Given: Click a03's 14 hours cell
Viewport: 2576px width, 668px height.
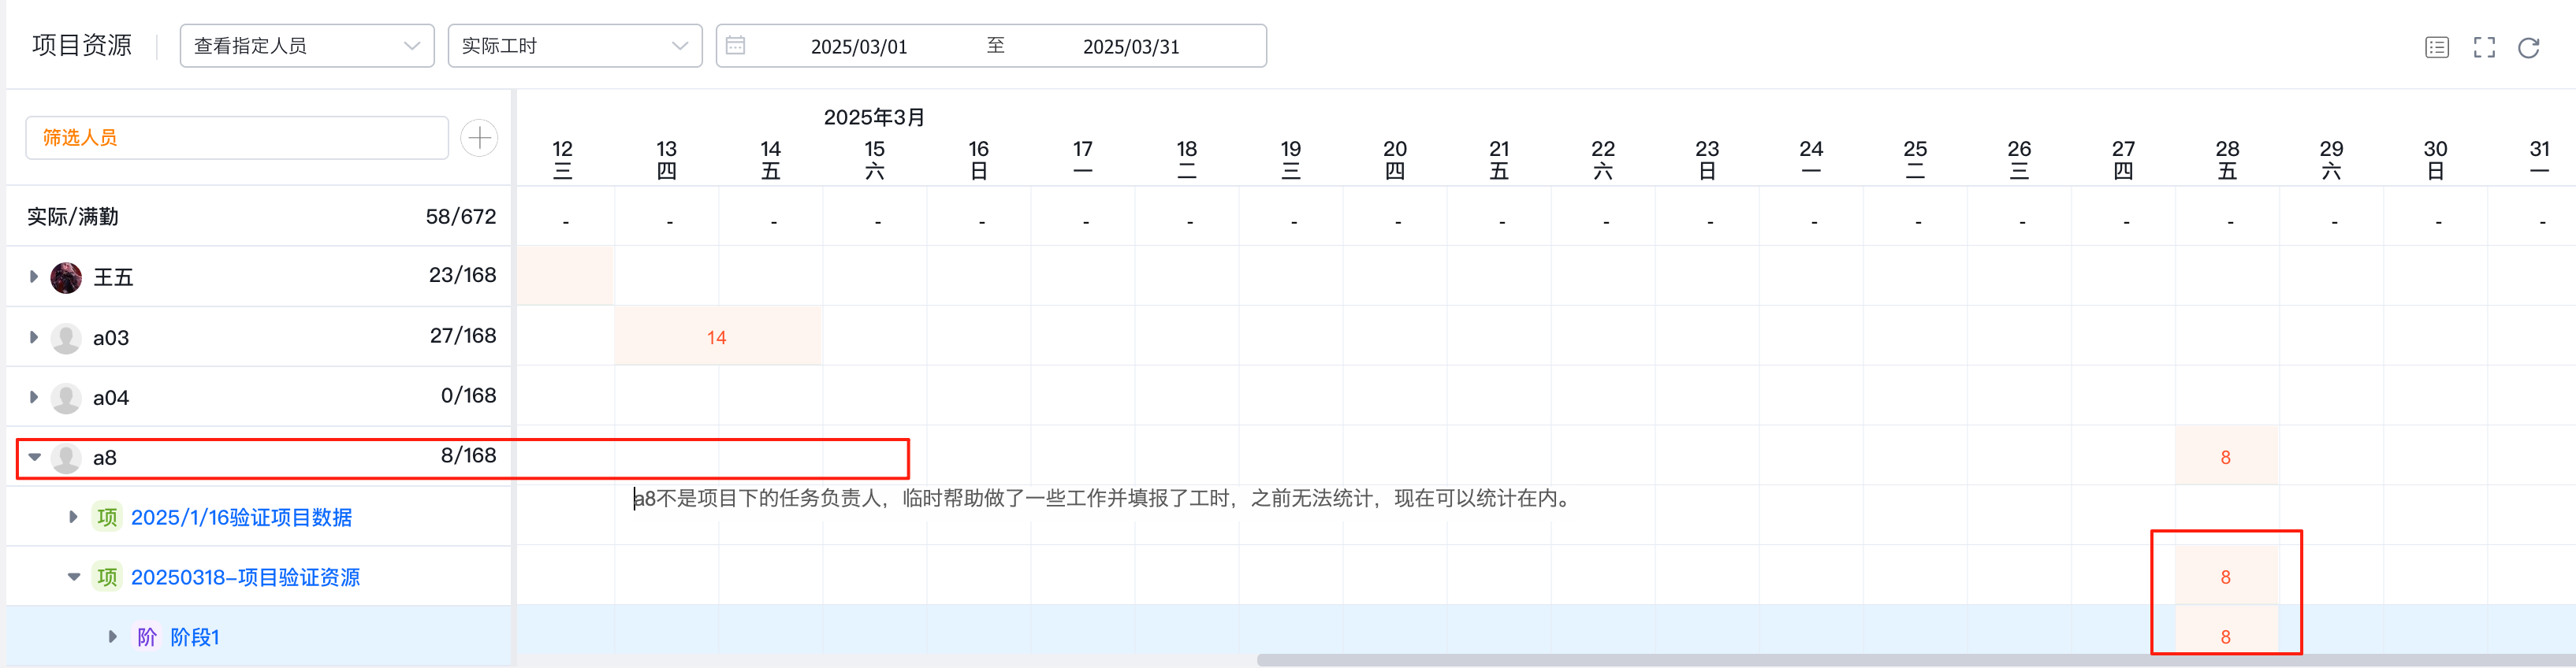Looking at the screenshot, I should [717, 338].
